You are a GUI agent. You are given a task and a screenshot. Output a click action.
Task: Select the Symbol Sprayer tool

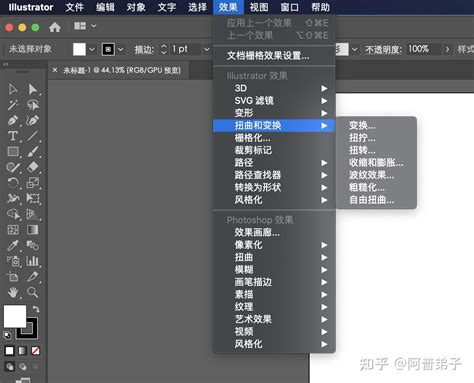[x=13, y=261]
